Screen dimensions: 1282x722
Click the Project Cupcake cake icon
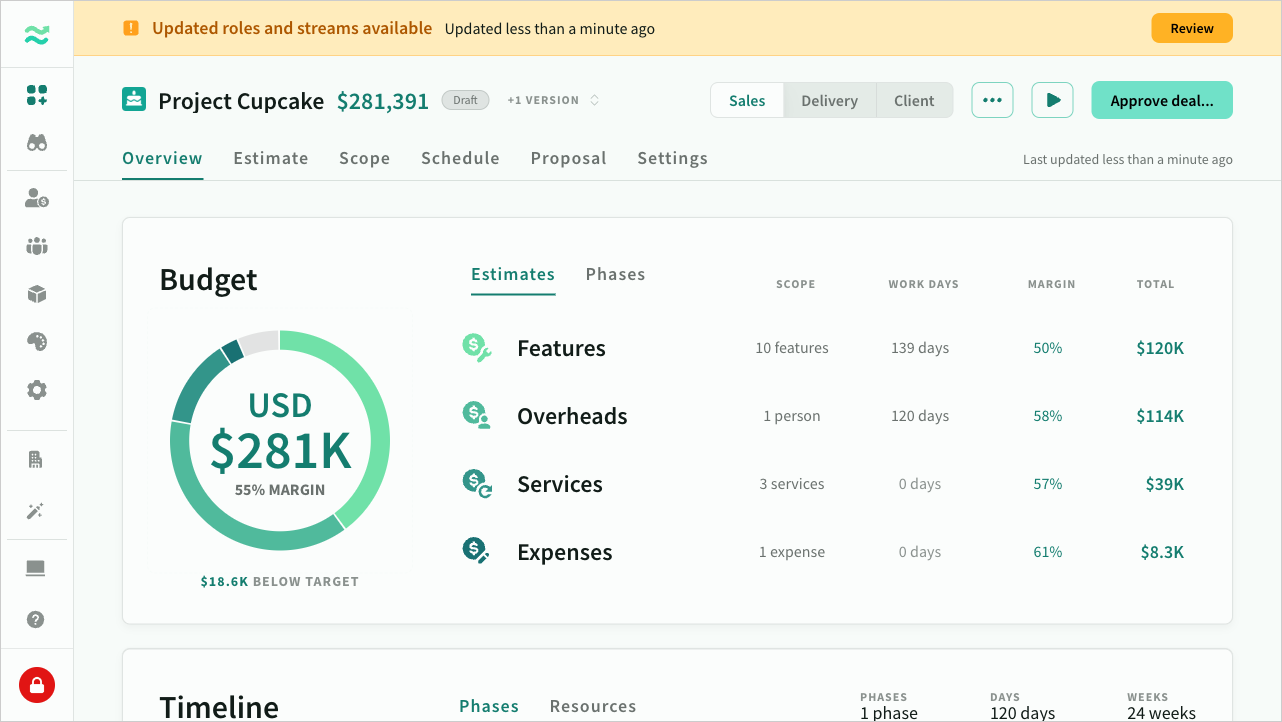tap(134, 100)
